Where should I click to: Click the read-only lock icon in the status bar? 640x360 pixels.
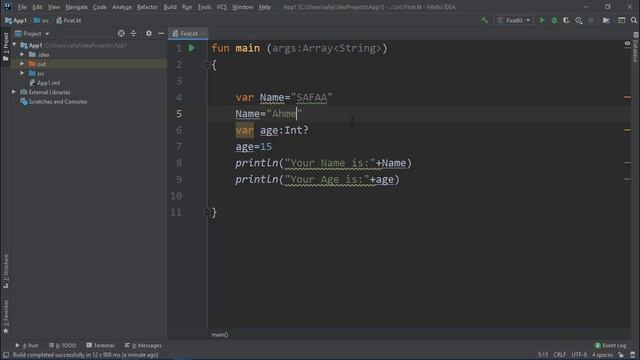621,355
